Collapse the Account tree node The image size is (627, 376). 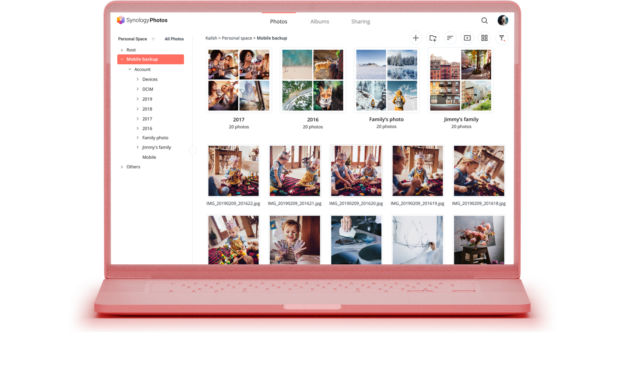(130, 69)
